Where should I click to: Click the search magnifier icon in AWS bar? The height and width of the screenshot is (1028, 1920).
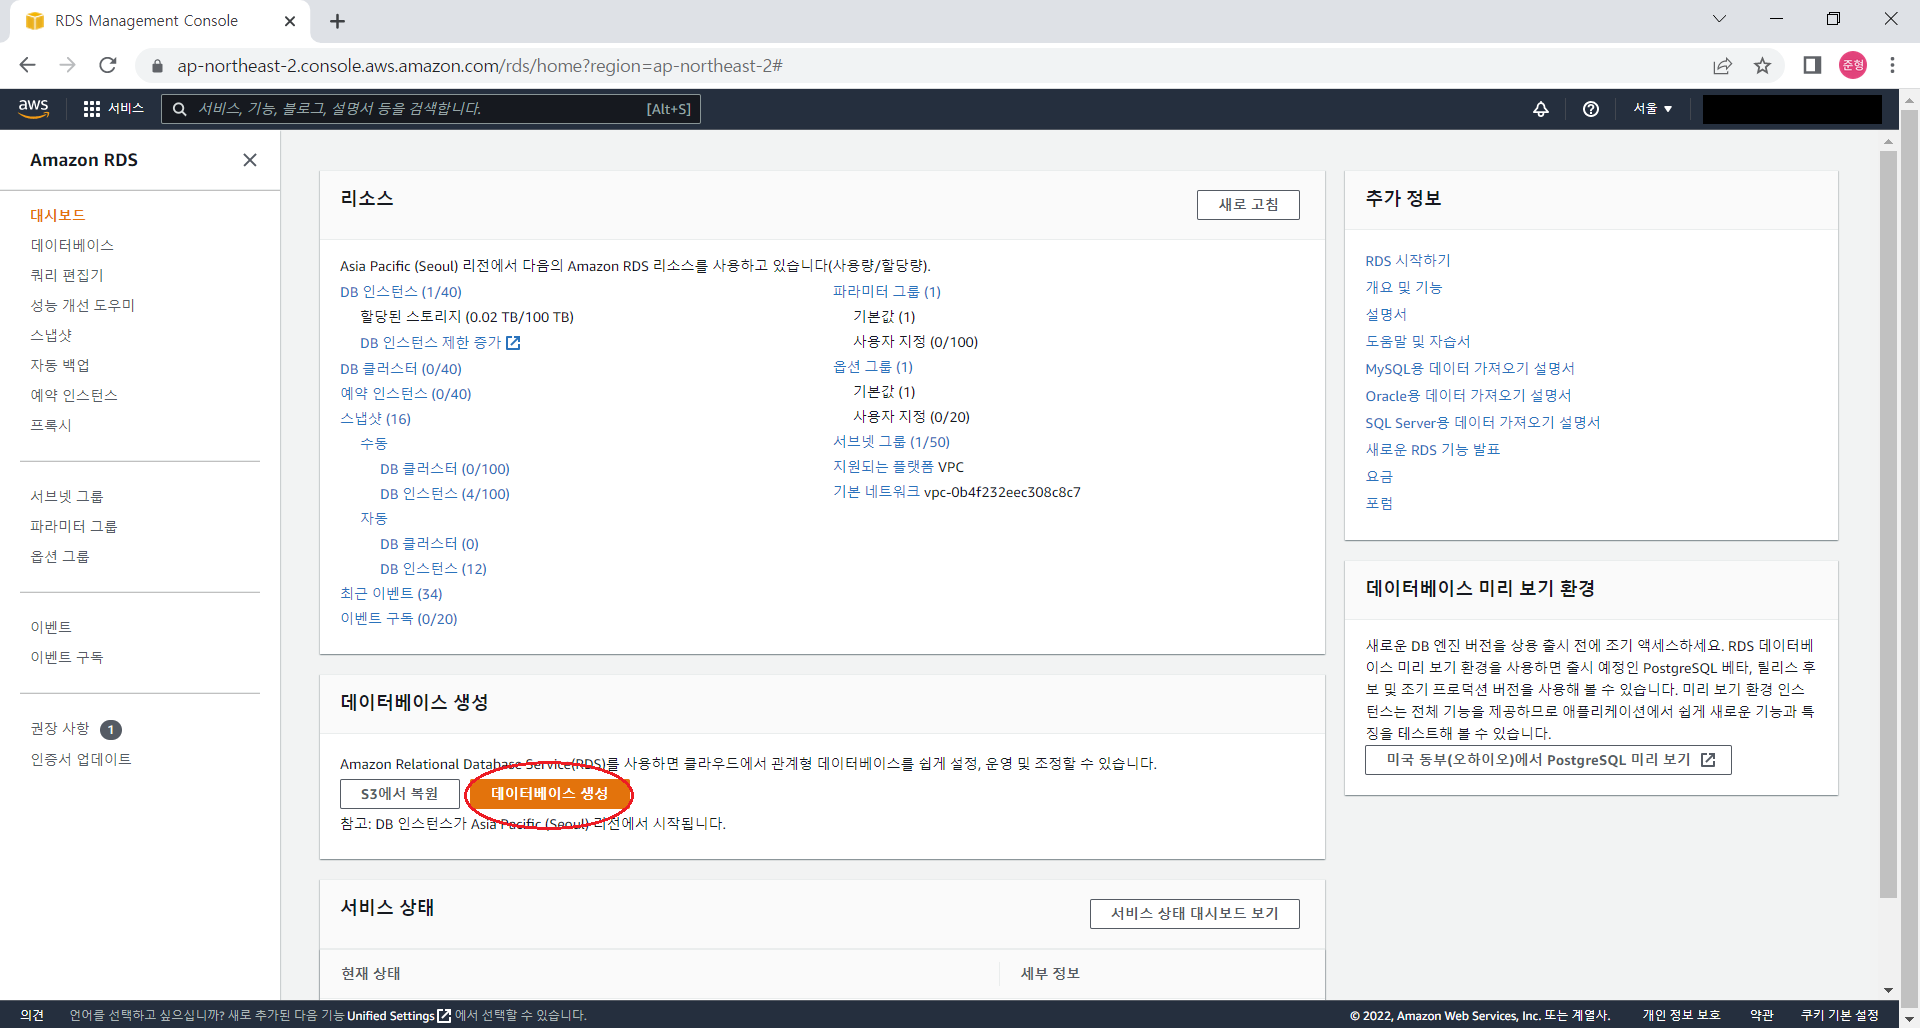point(180,109)
